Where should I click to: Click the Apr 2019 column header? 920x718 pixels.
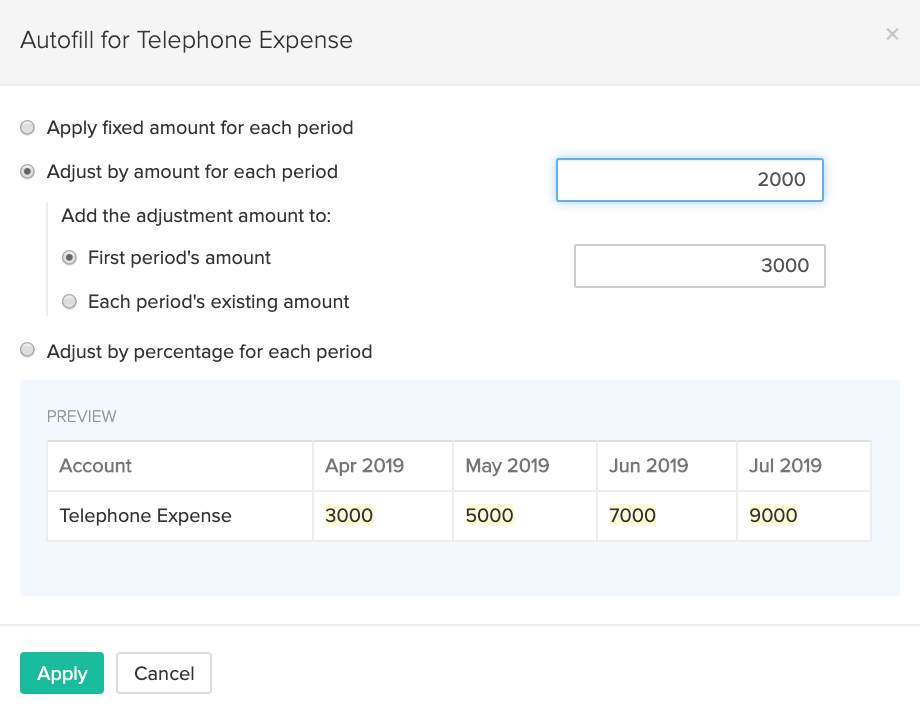(x=364, y=466)
